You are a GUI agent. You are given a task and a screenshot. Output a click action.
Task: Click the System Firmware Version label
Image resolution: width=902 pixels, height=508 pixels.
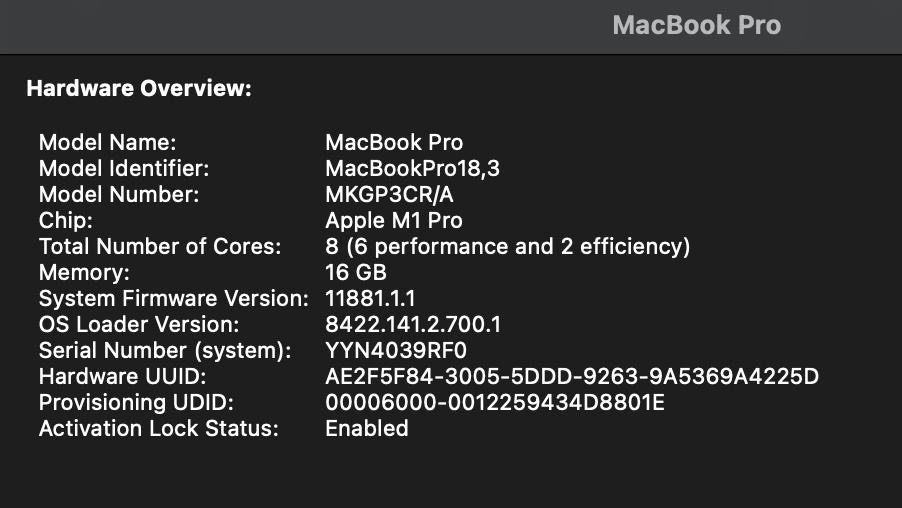coord(173,298)
